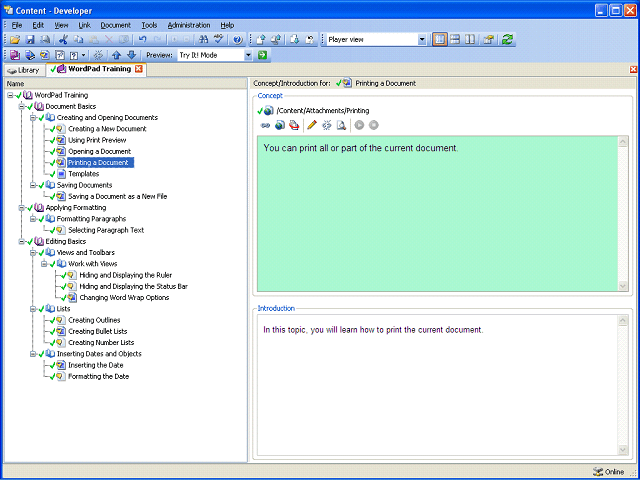Select Creating Bullet Lists topic
The image size is (640, 480).
tap(98, 331)
